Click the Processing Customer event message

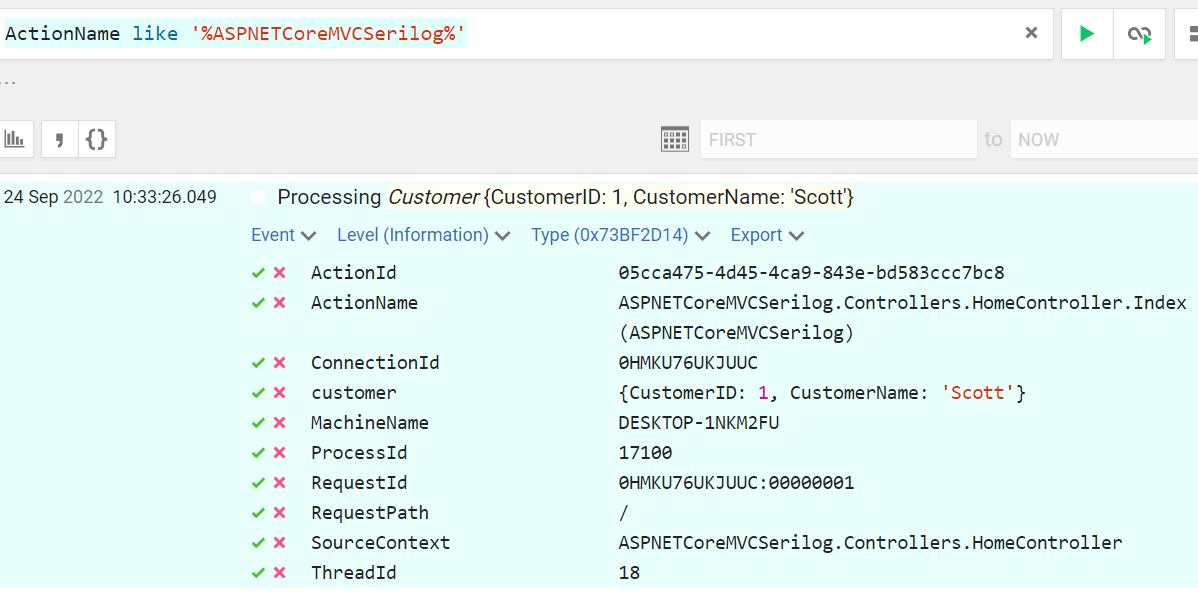[565, 197]
